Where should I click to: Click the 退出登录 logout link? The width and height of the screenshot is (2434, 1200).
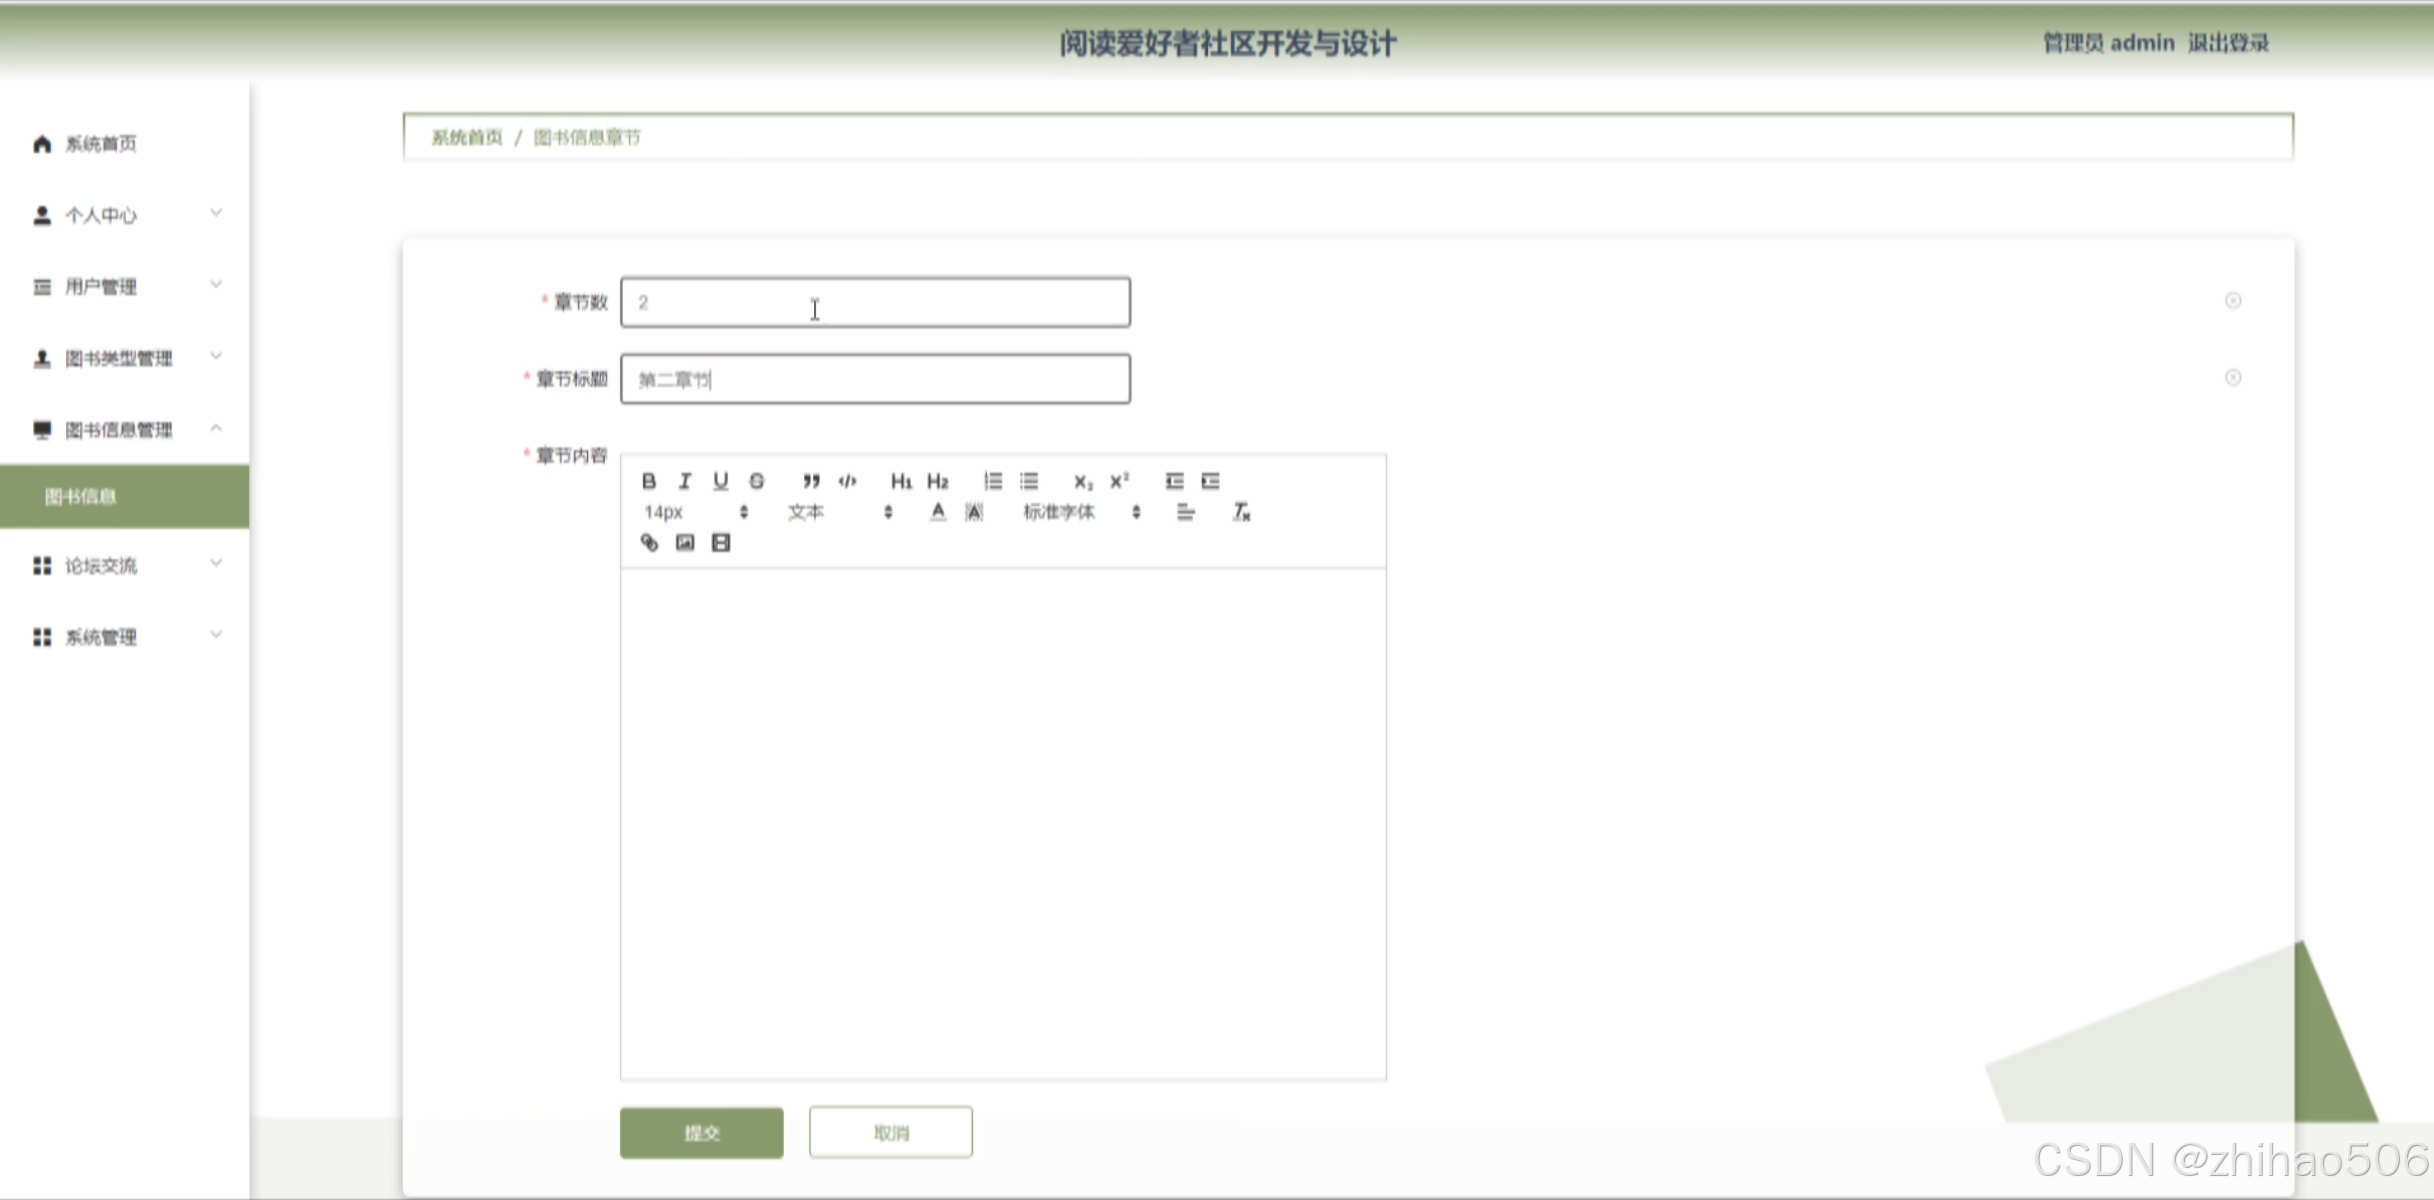click(x=2228, y=43)
